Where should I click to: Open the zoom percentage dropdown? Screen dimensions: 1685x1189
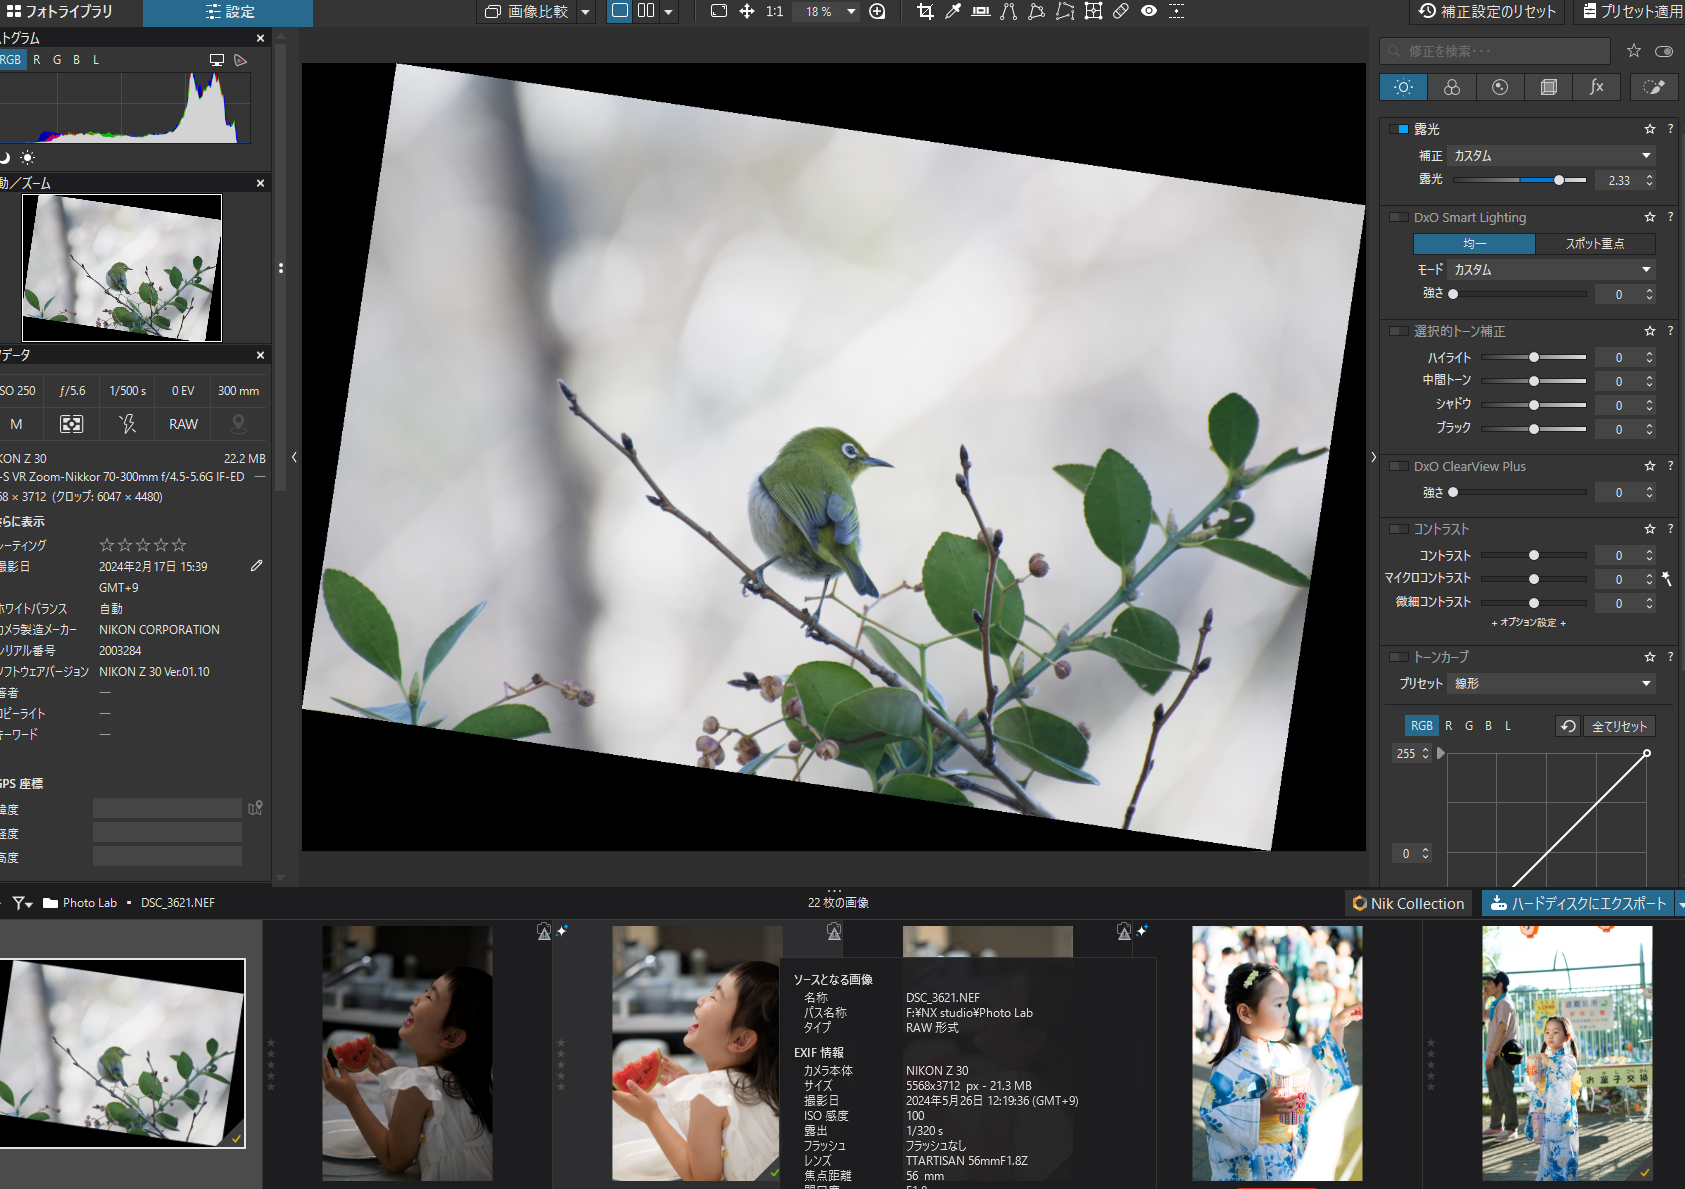851,11
